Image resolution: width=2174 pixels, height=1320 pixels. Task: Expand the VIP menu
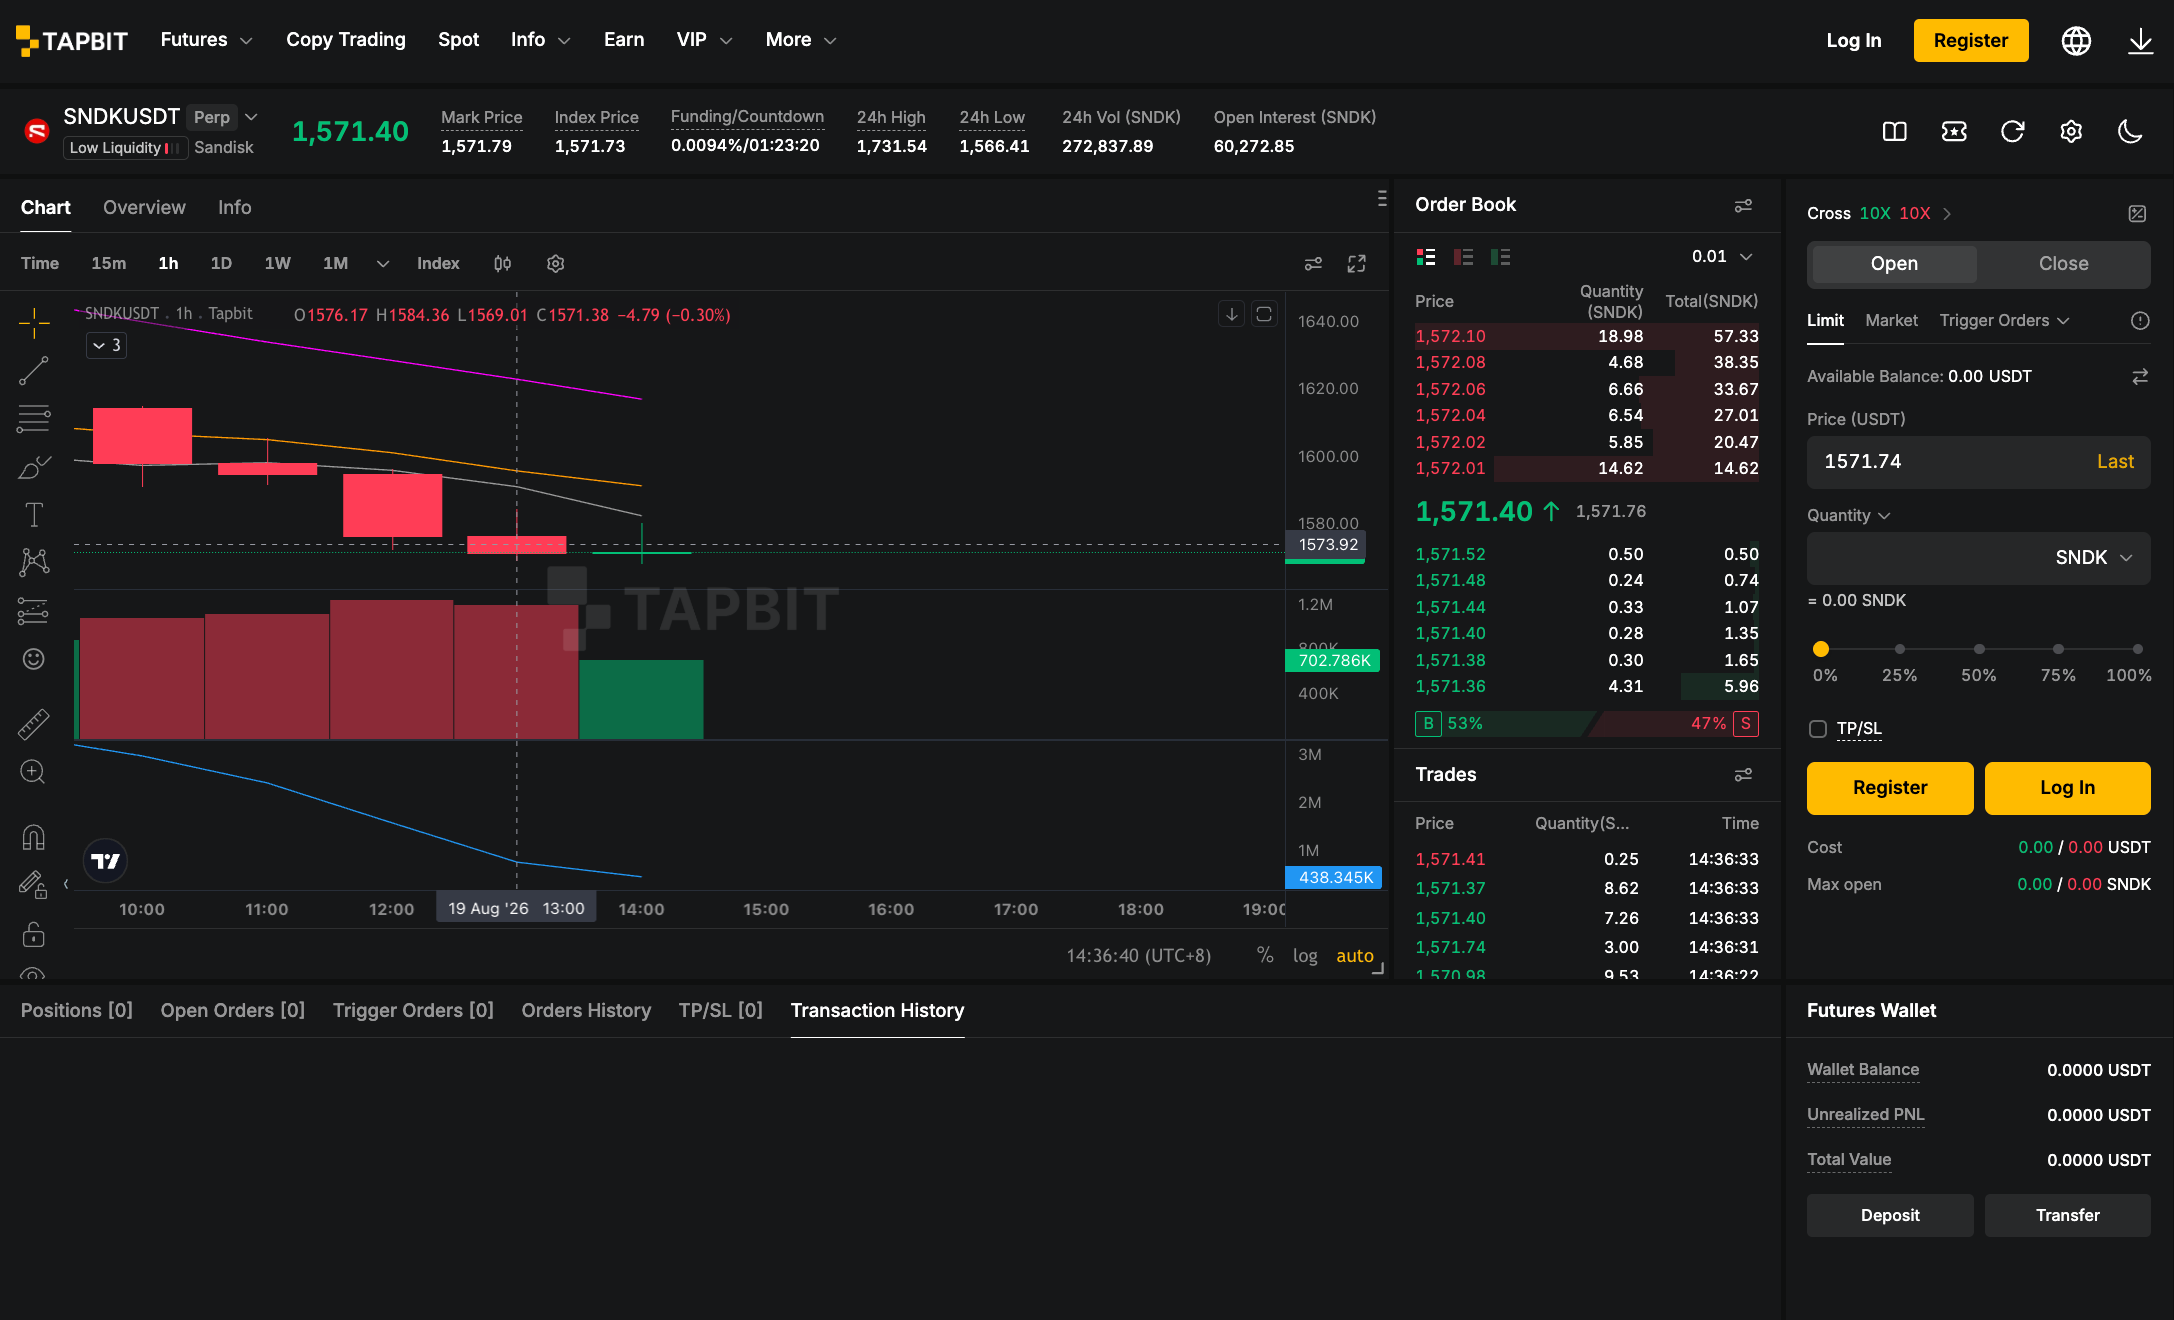pos(705,40)
